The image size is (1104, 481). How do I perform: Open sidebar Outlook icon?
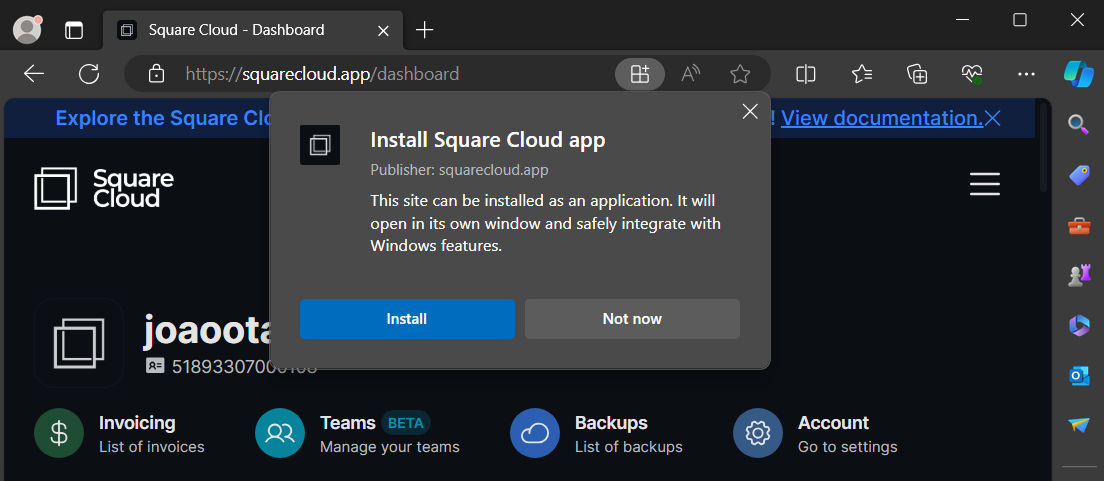[x=1078, y=376]
